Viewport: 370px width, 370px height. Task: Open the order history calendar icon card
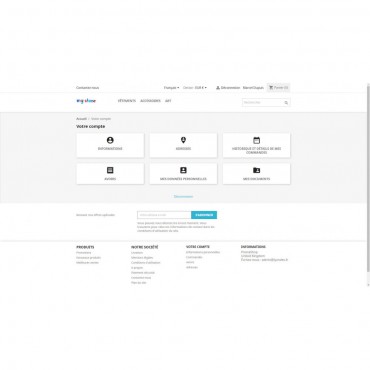click(256, 145)
